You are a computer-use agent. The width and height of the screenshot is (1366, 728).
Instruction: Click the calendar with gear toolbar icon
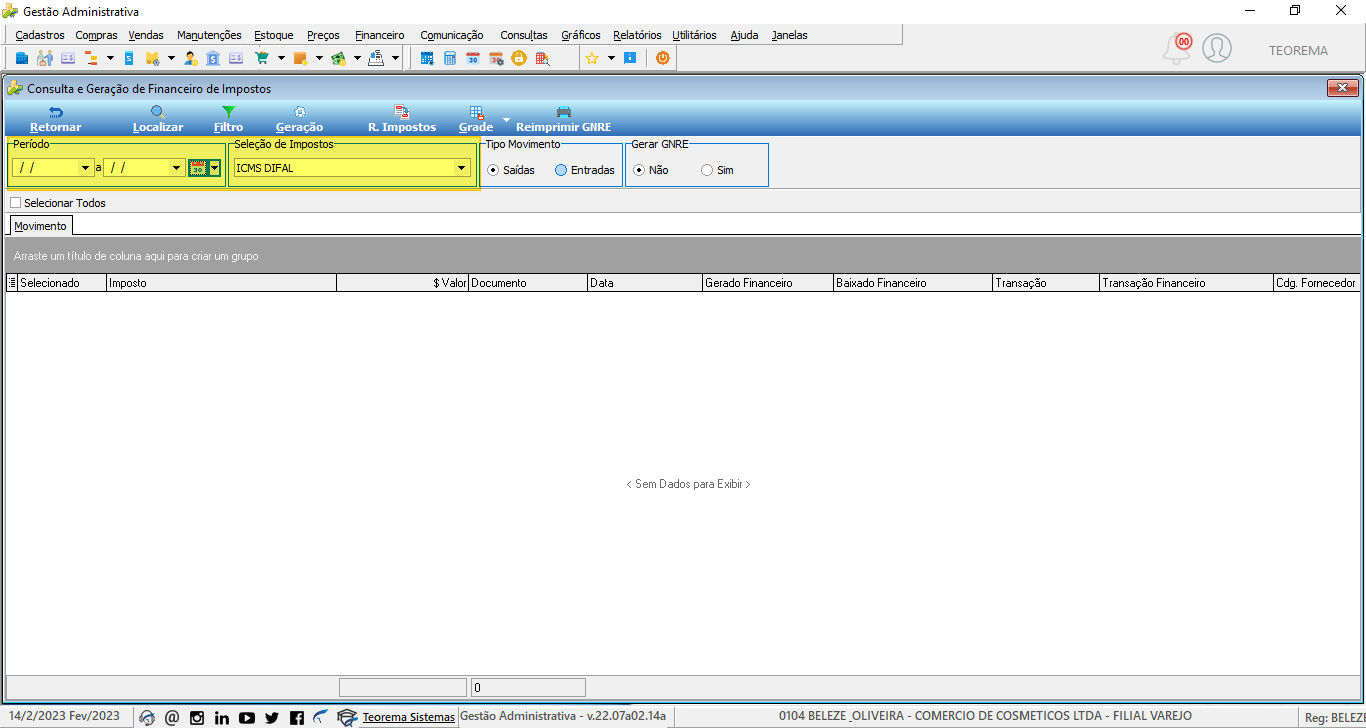(x=496, y=58)
